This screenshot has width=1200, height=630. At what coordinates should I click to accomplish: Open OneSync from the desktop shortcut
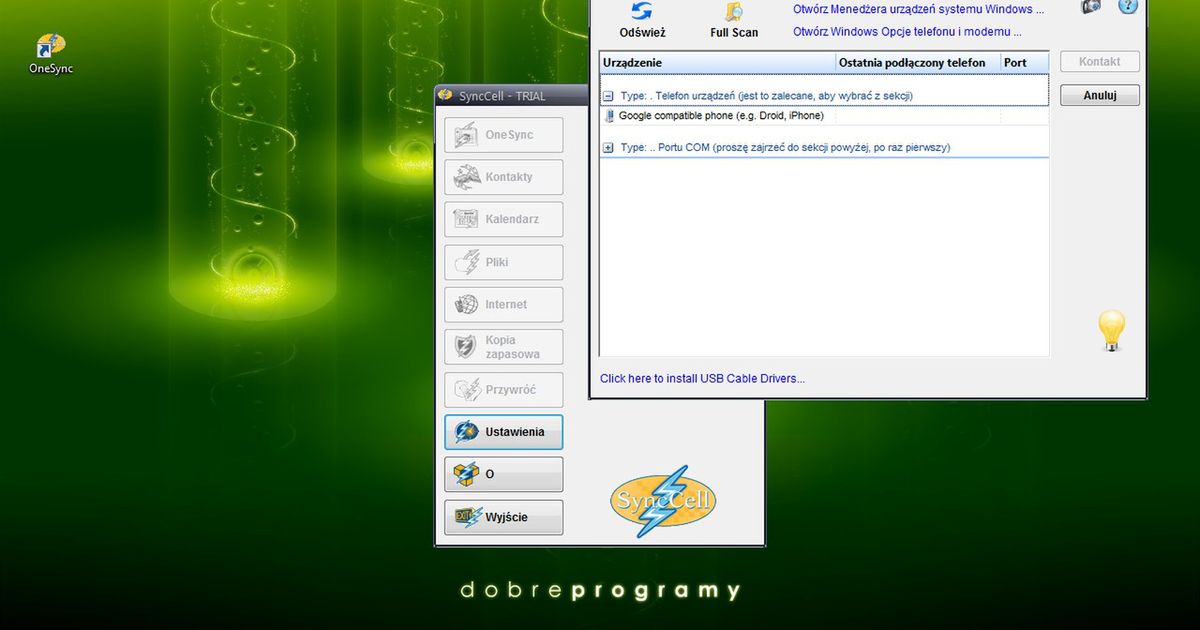48,45
